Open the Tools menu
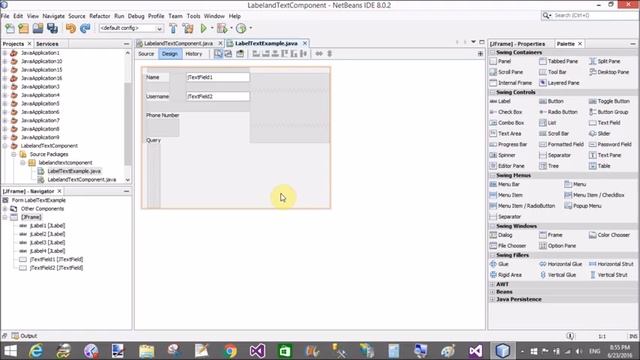Screen dimensions: 640x360 point(193,16)
